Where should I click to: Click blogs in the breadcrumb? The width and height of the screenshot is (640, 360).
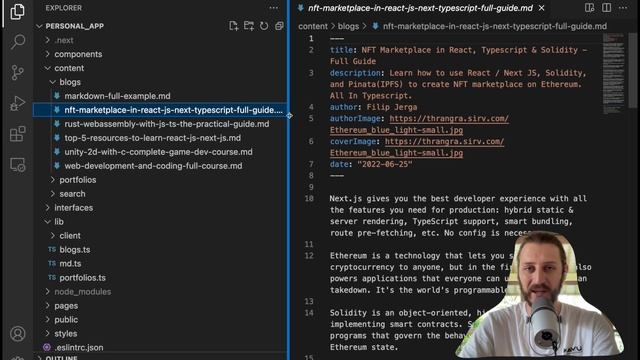click(x=348, y=26)
